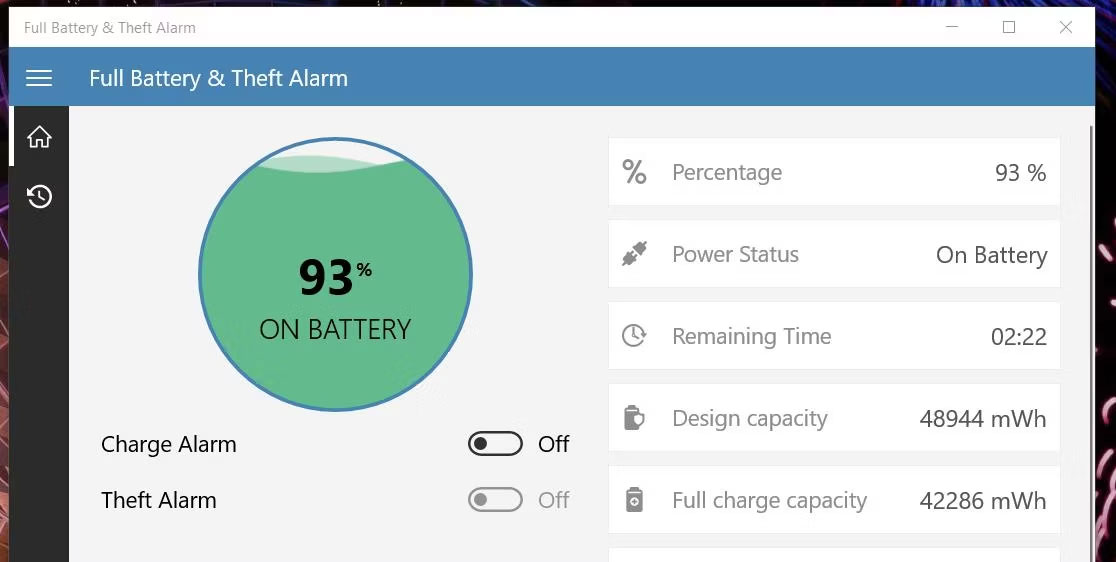
Task: Click the Full charge capacity battery icon
Action: tap(634, 500)
